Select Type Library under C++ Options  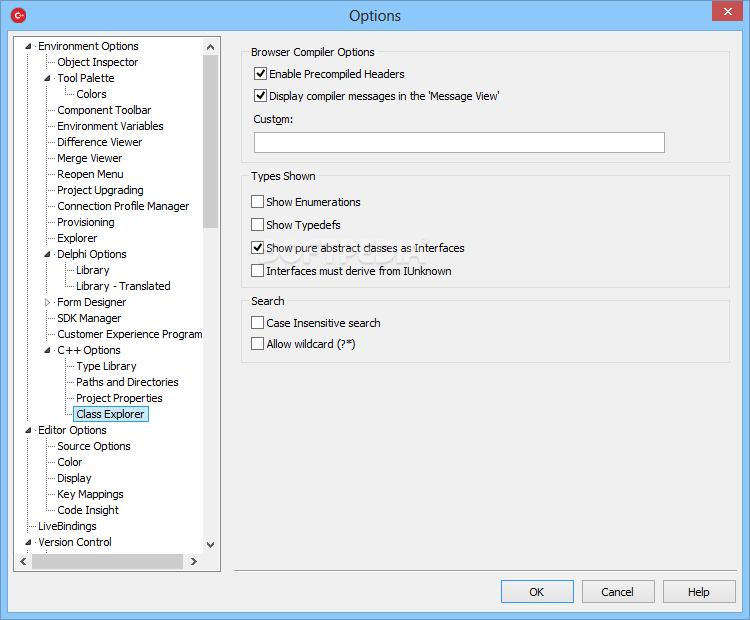point(106,366)
